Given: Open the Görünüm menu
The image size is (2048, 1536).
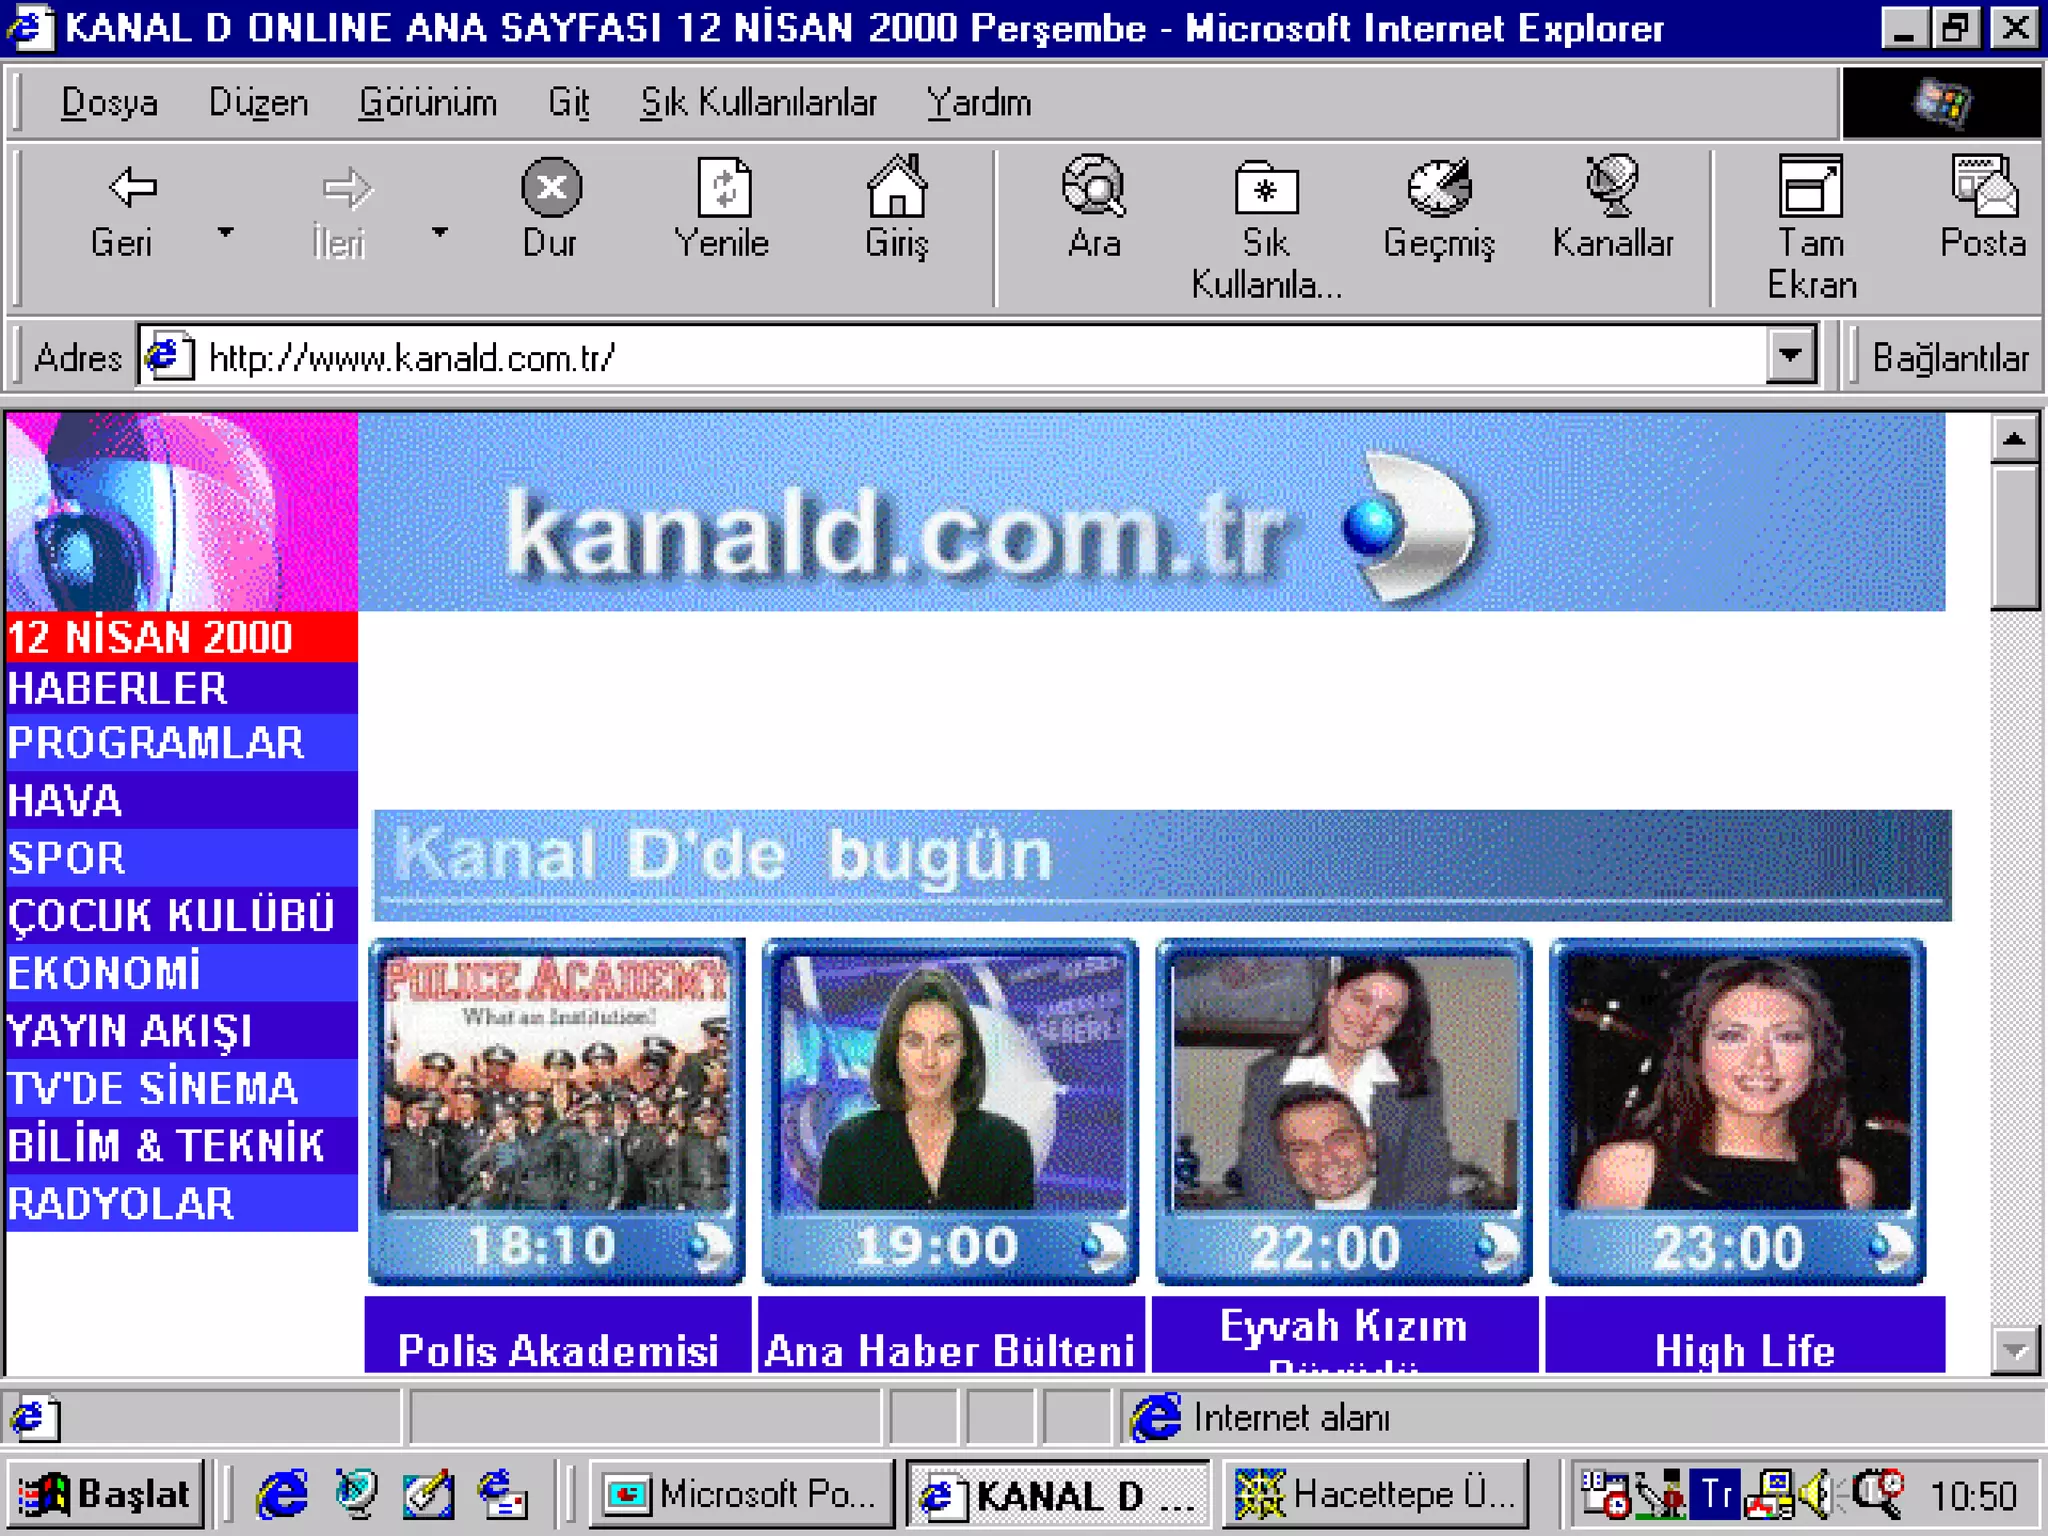Looking at the screenshot, I should (428, 103).
